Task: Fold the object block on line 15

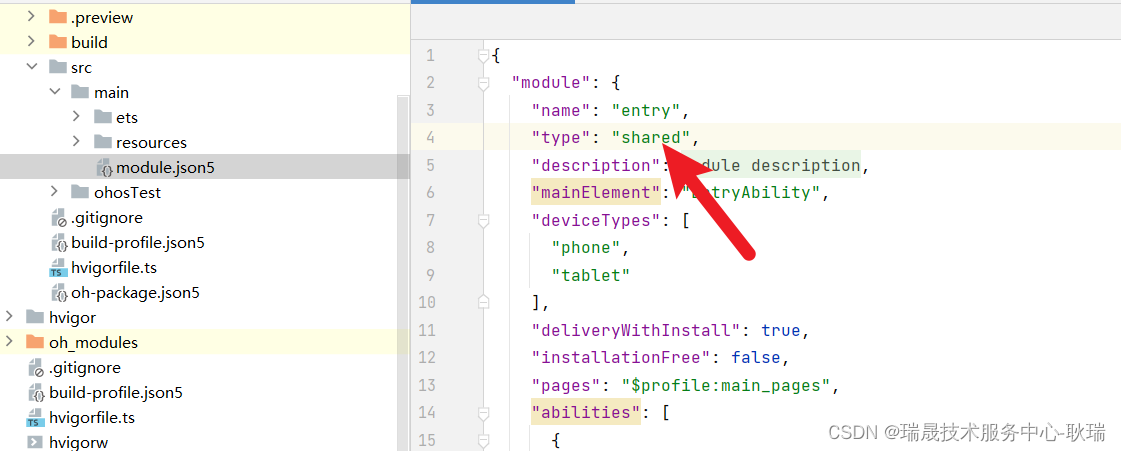Action: pyautogui.click(x=484, y=440)
